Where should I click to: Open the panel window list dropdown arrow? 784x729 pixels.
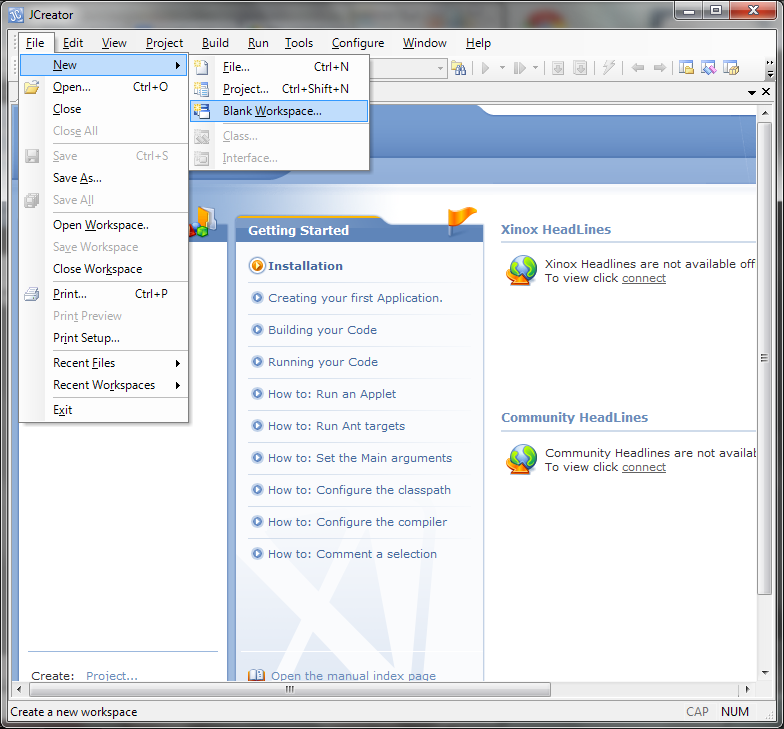coord(752,92)
